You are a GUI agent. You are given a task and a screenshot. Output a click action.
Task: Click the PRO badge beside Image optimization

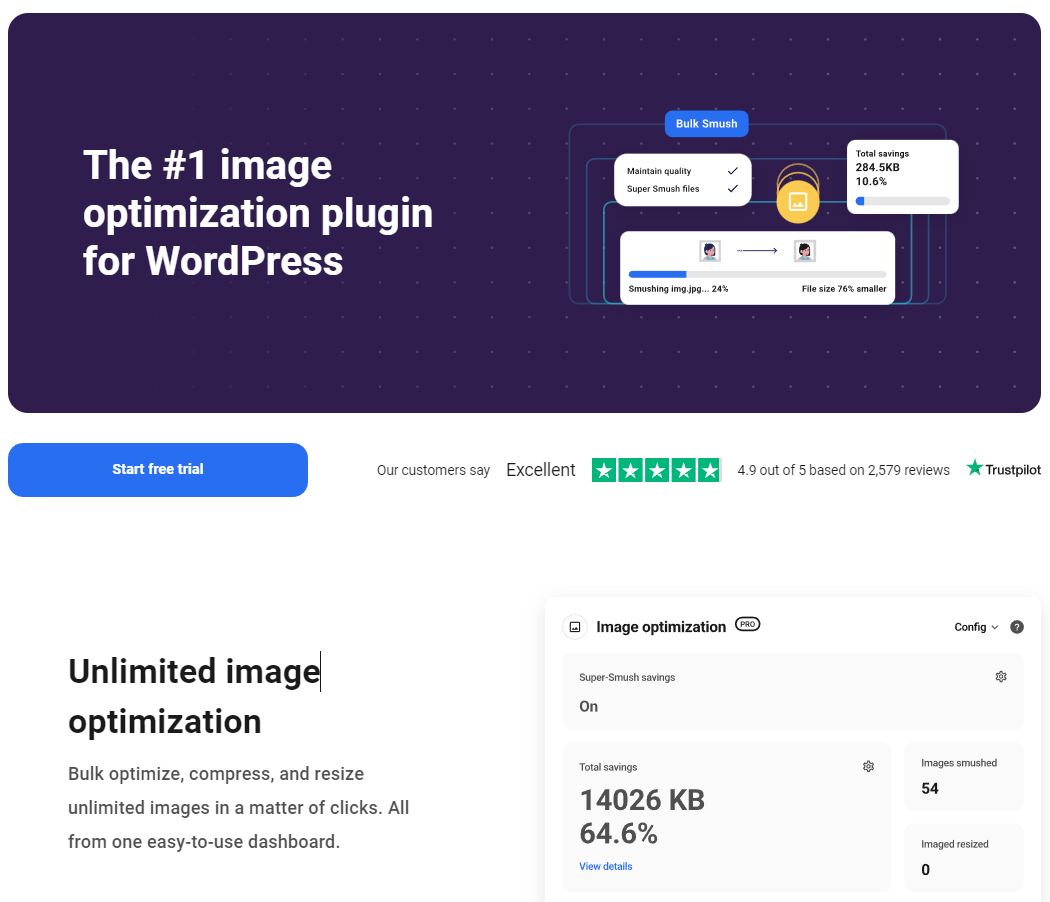pyautogui.click(x=747, y=624)
